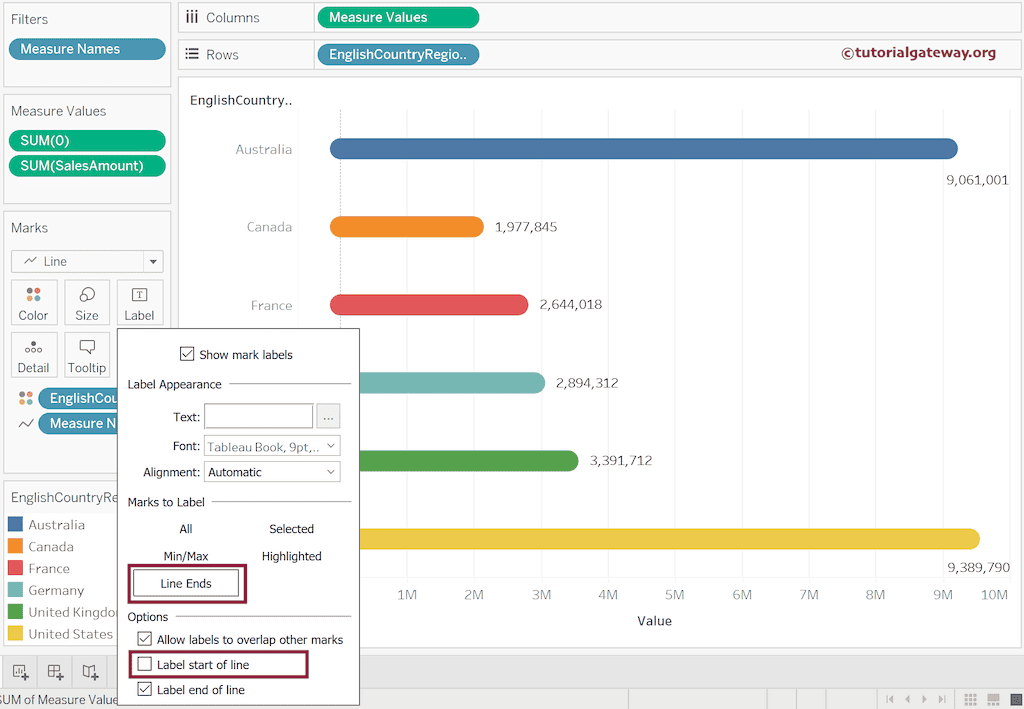1024x709 pixels.
Task: Click the Germany teal legend swatch
Action: 16,590
